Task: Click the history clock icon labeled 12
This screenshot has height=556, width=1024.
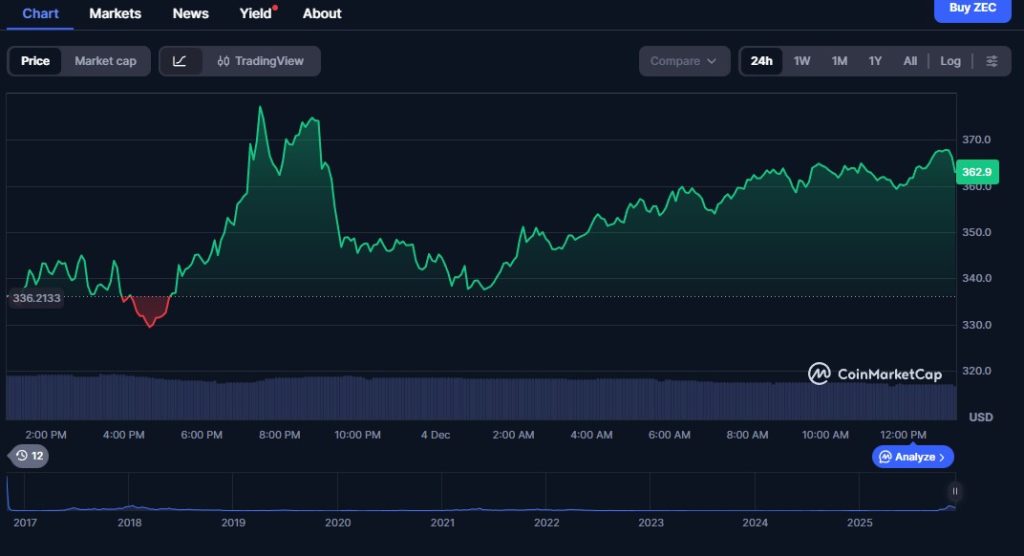Action: tap(29, 456)
